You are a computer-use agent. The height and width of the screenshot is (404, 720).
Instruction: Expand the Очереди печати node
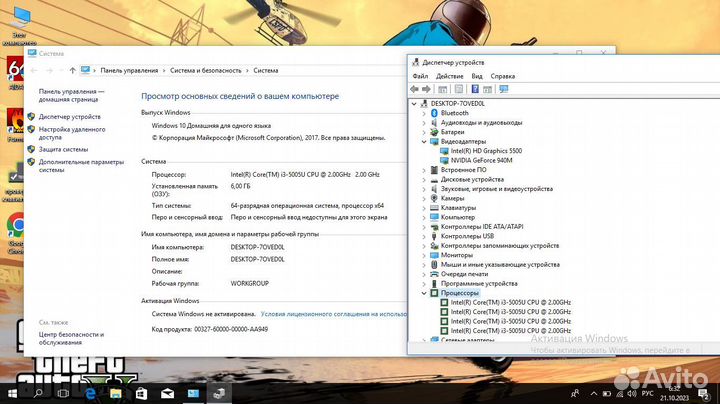pyautogui.click(x=424, y=274)
